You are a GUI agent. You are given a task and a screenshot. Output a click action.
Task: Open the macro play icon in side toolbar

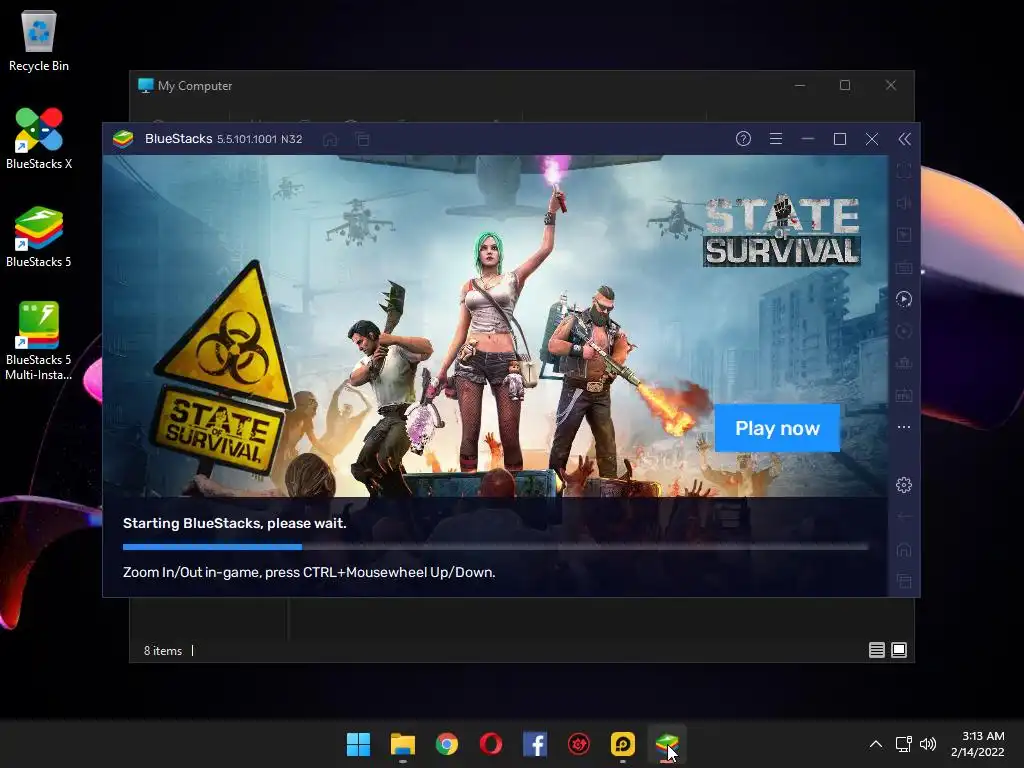[x=904, y=299]
